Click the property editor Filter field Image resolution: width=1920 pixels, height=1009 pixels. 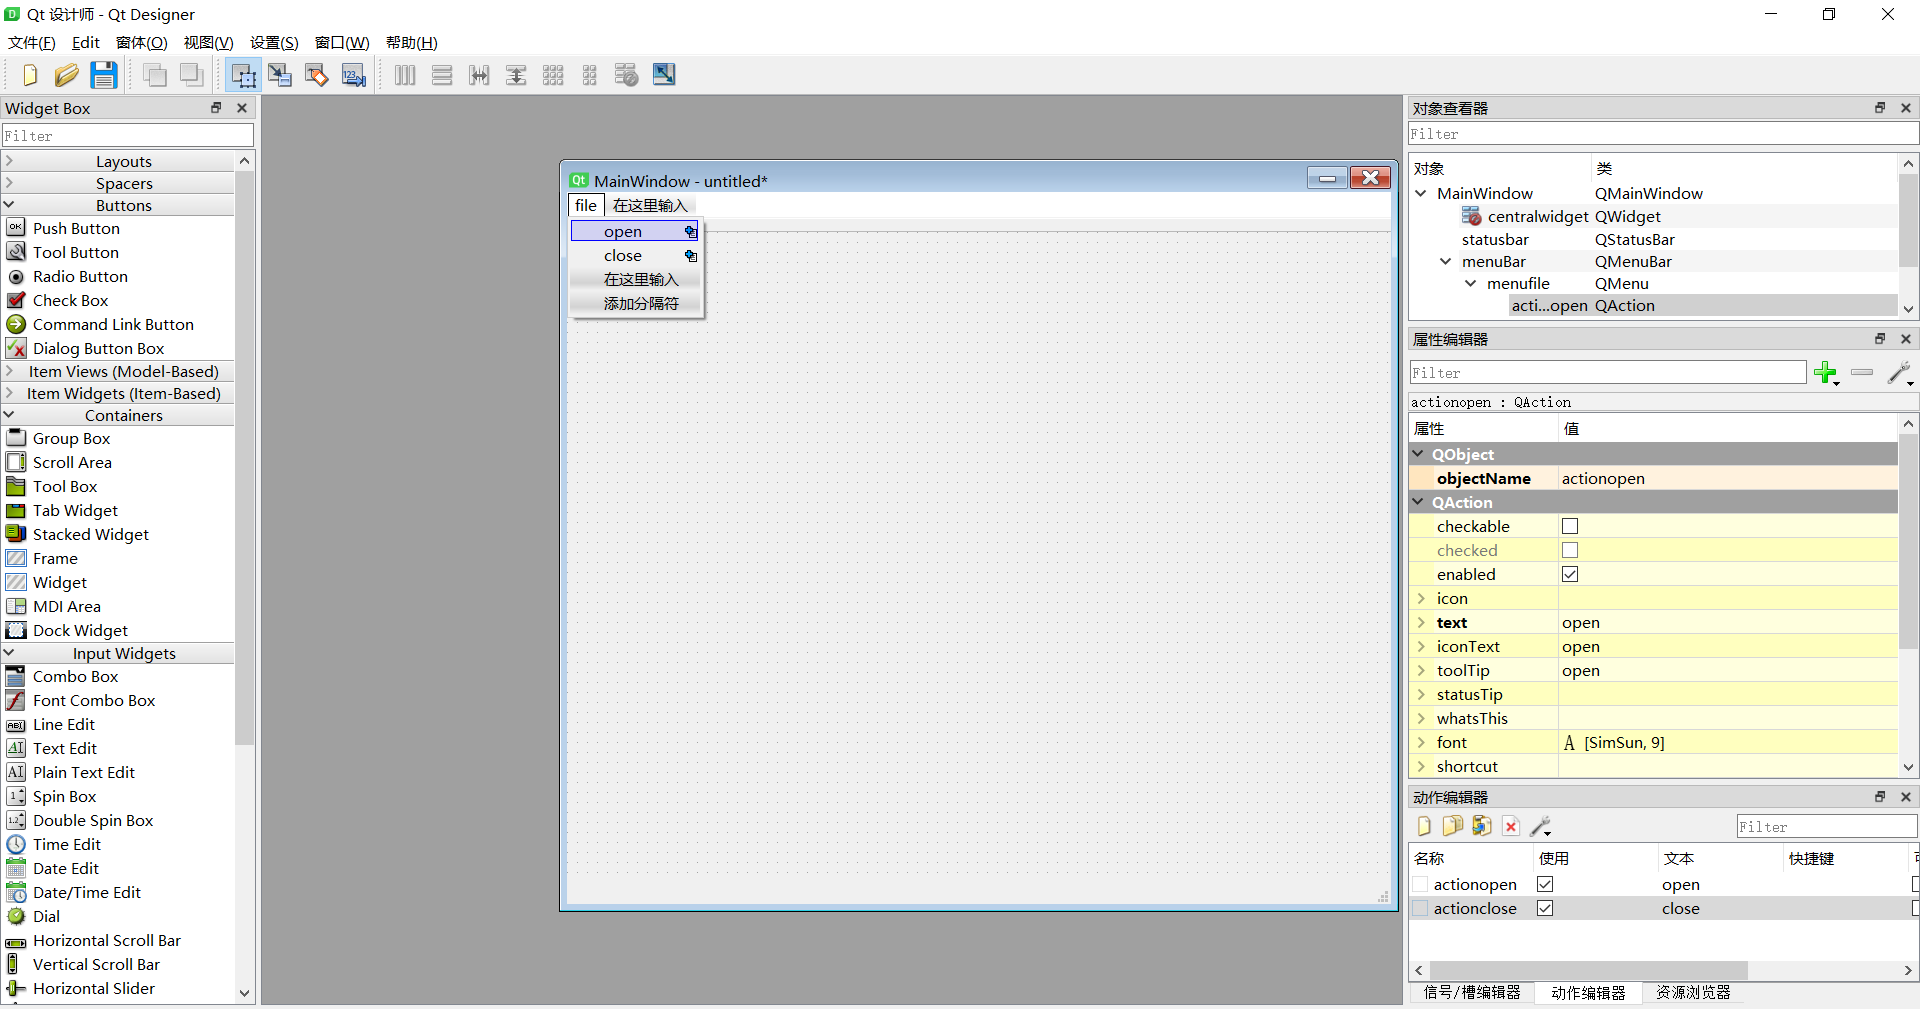click(x=1608, y=373)
